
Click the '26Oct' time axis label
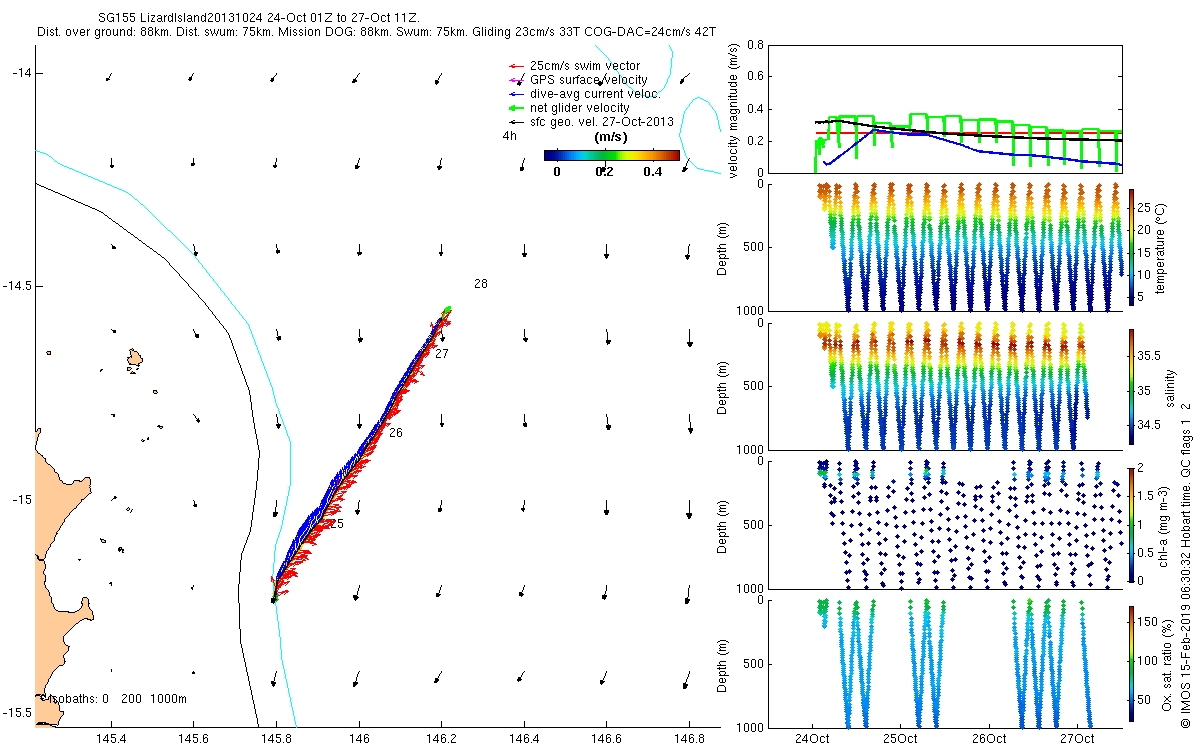[x=988, y=739]
